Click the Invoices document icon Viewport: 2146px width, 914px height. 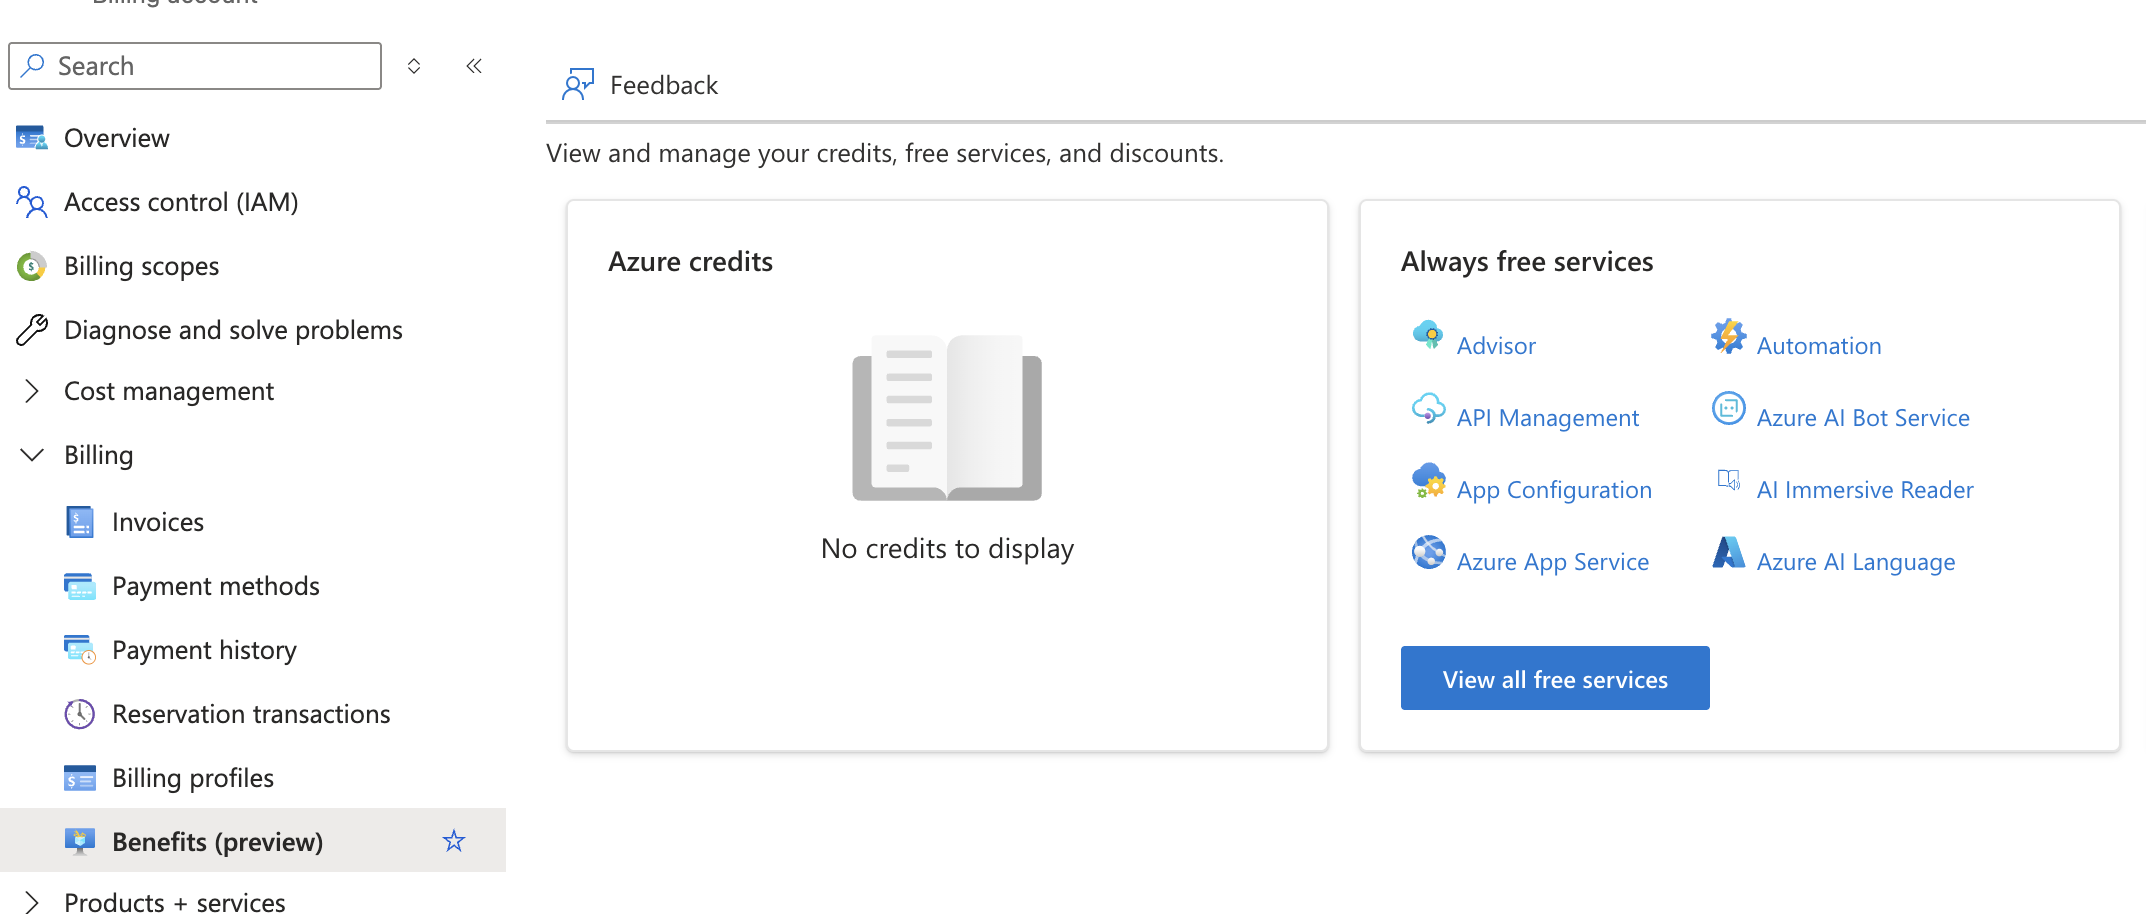coord(80,522)
